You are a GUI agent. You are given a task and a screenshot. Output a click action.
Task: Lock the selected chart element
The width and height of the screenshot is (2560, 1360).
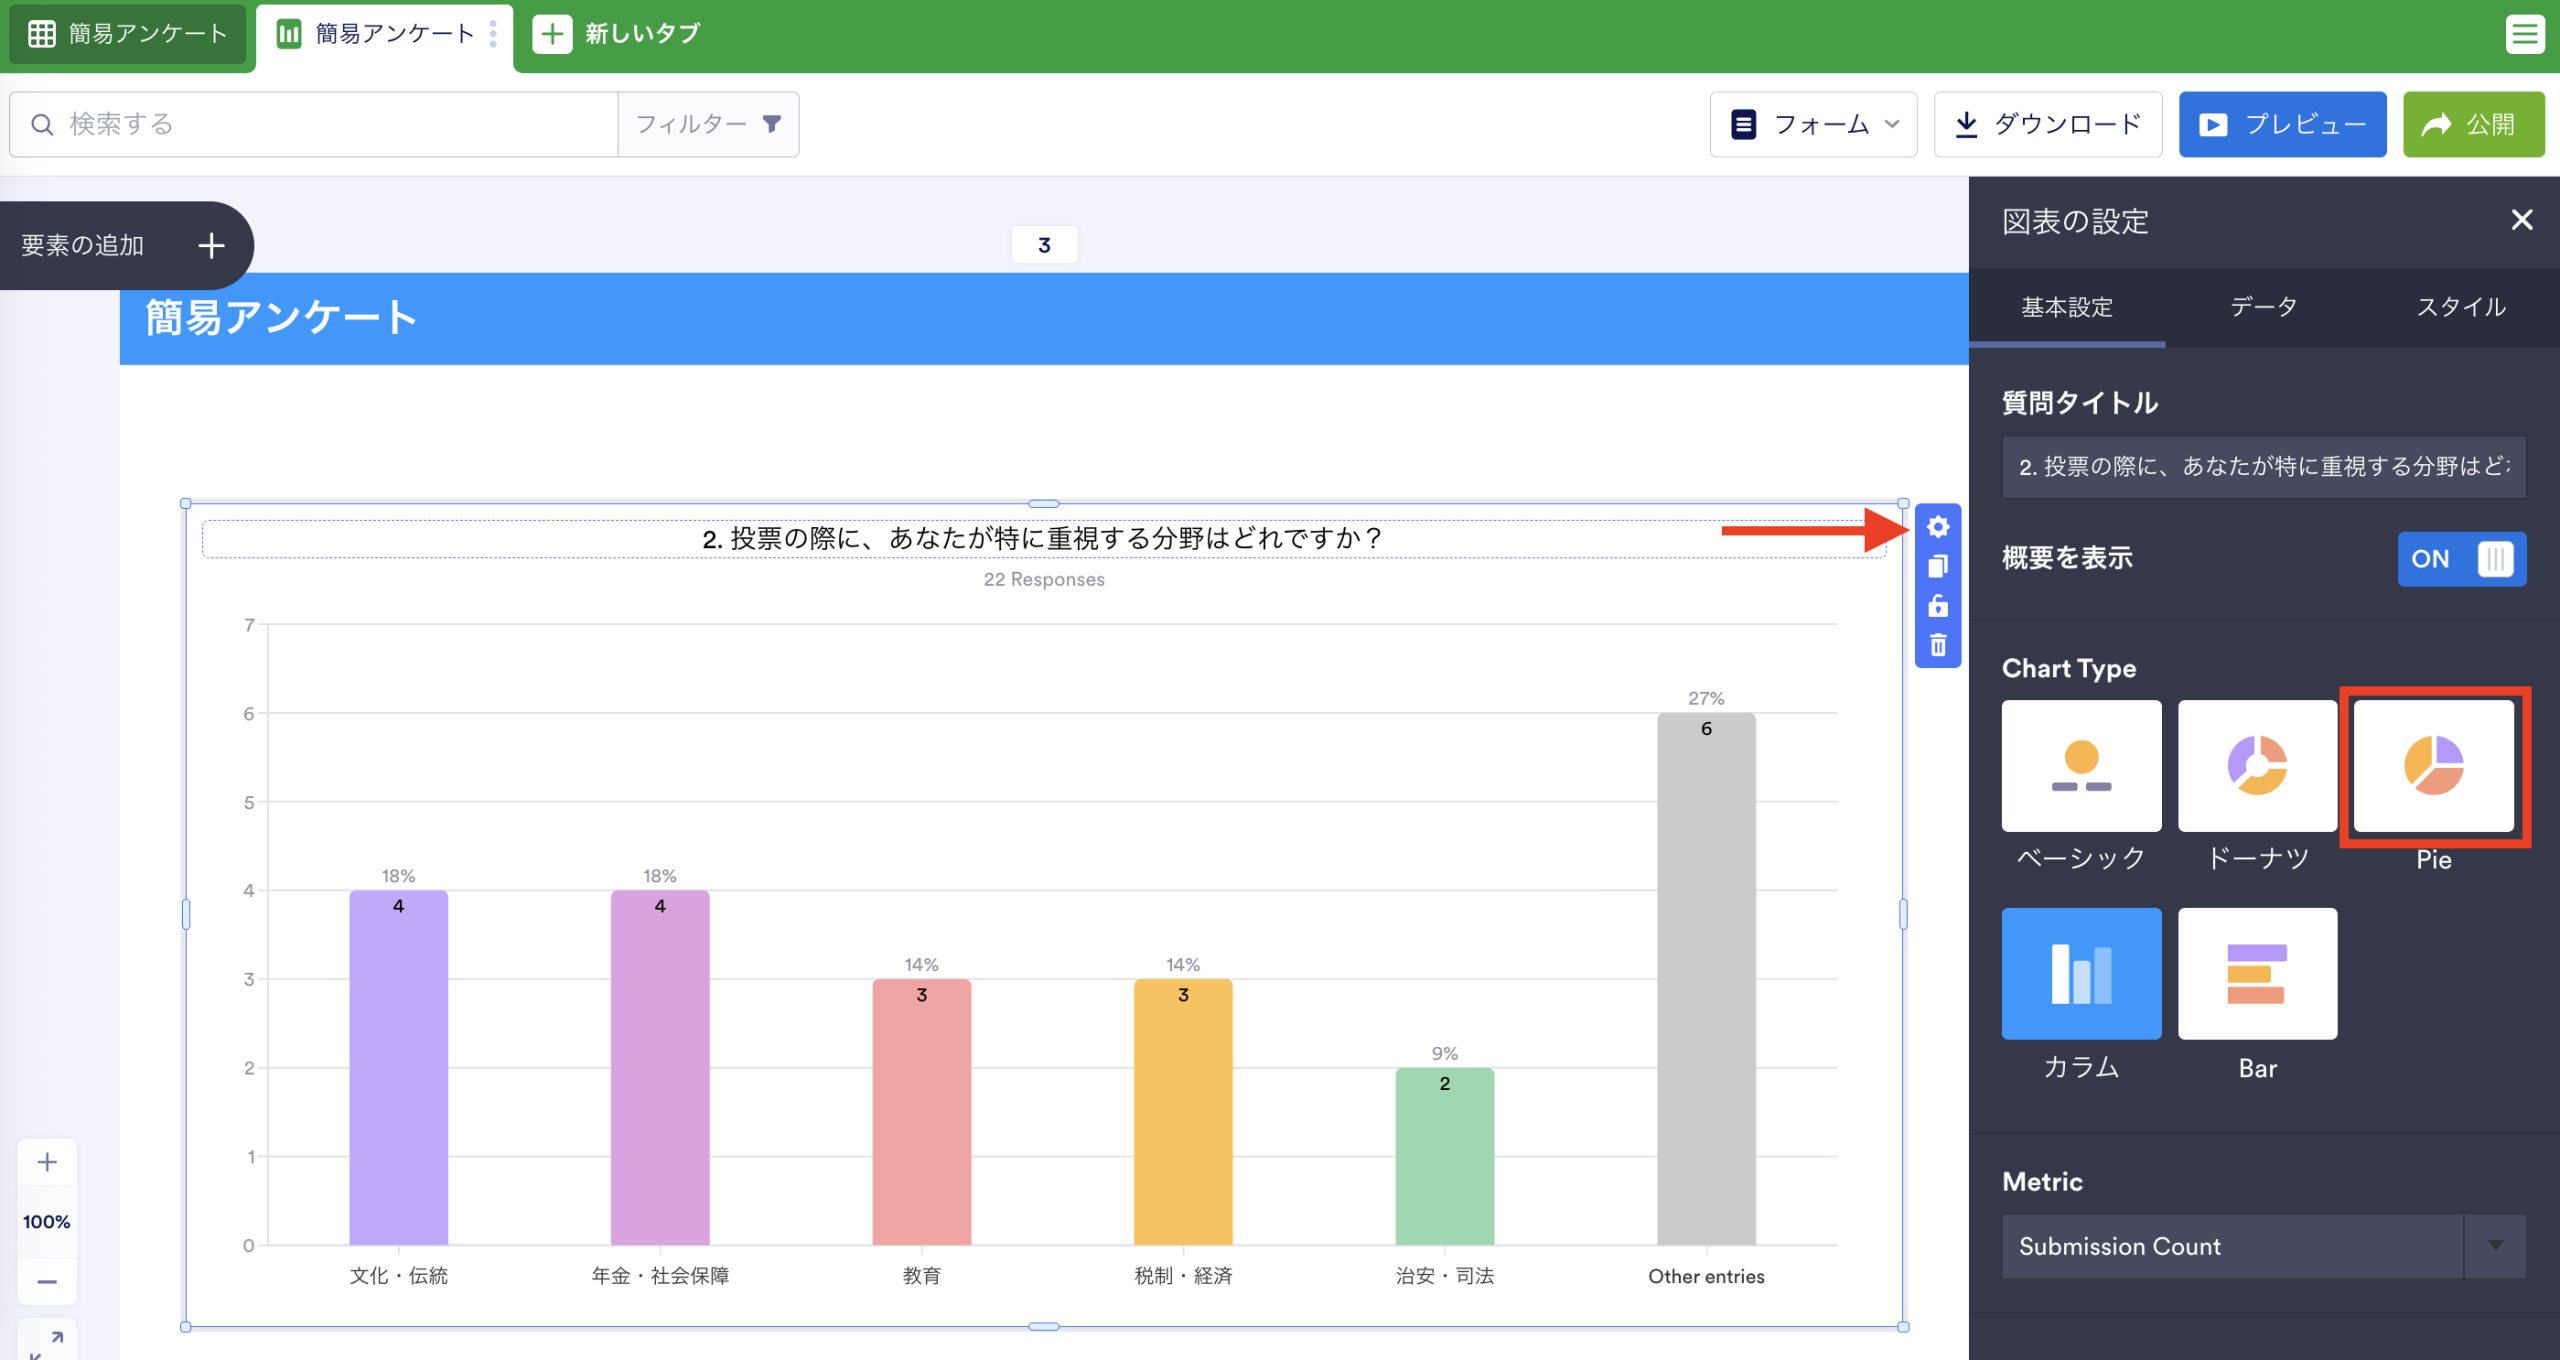pos(1937,605)
